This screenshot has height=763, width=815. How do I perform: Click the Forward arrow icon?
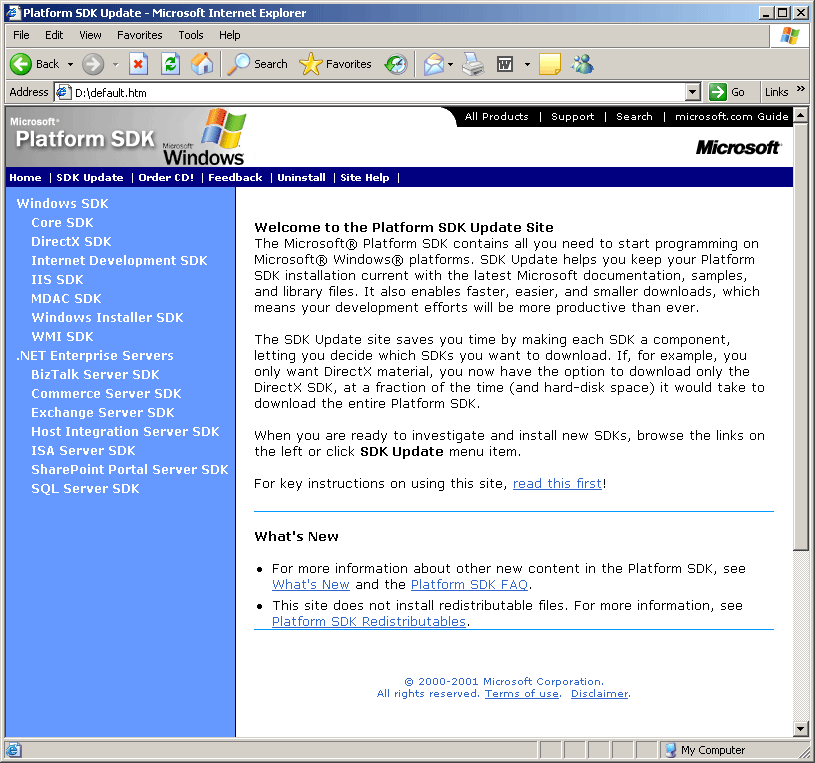pyautogui.click(x=93, y=64)
